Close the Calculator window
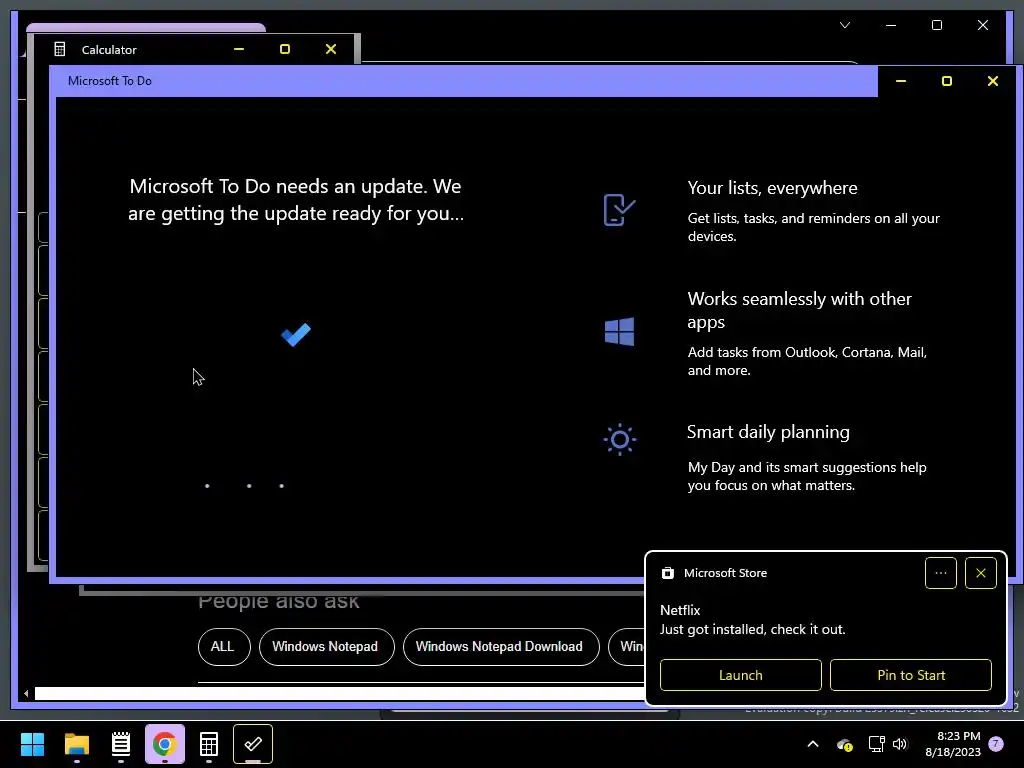This screenshot has width=1024, height=768. pos(331,49)
